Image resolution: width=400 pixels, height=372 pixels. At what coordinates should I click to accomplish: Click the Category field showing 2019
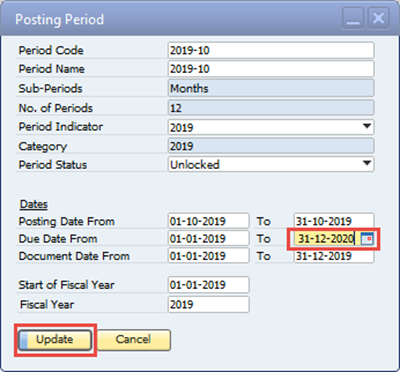tap(271, 146)
